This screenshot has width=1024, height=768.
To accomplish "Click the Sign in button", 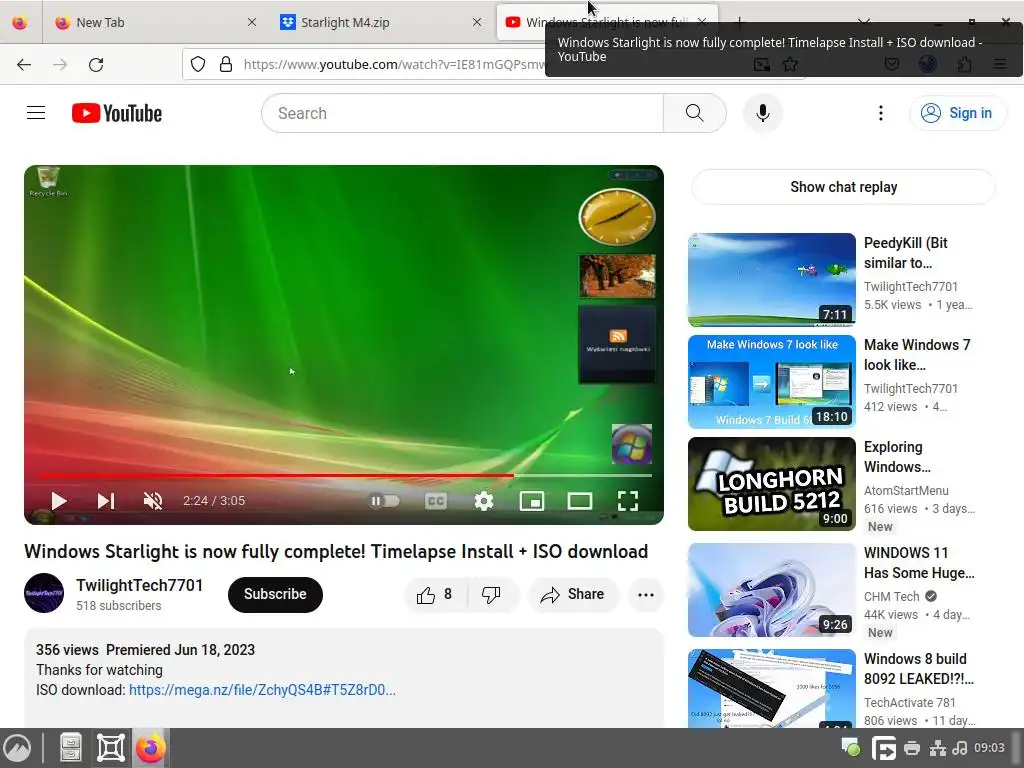I will pos(957,113).
